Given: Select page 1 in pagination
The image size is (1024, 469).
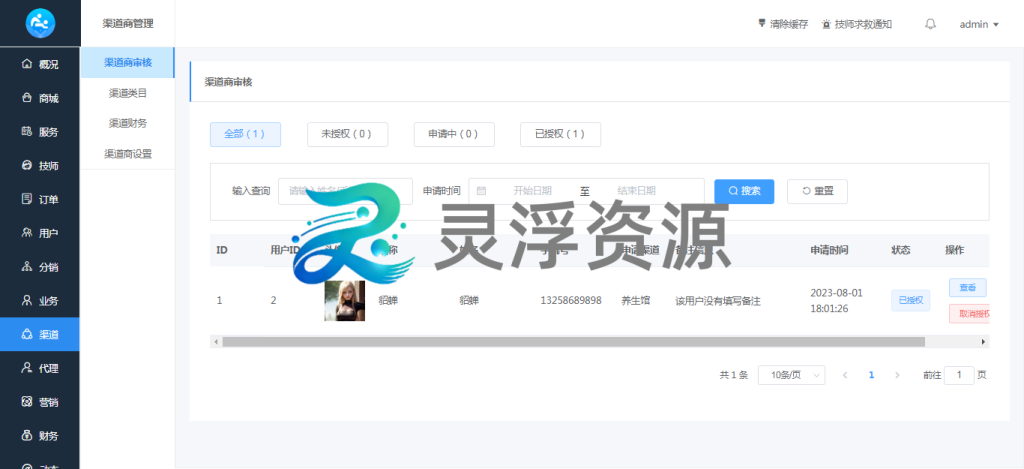Looking at the screenshot, I should click(x=871, y=375).
